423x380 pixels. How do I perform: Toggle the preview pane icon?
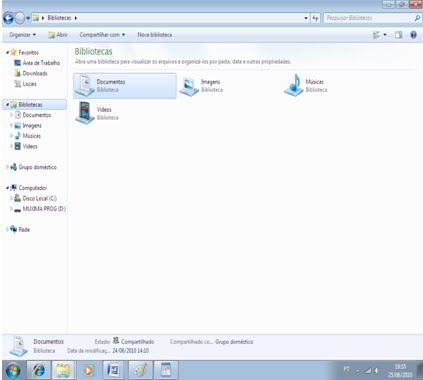tap(398, 35)
